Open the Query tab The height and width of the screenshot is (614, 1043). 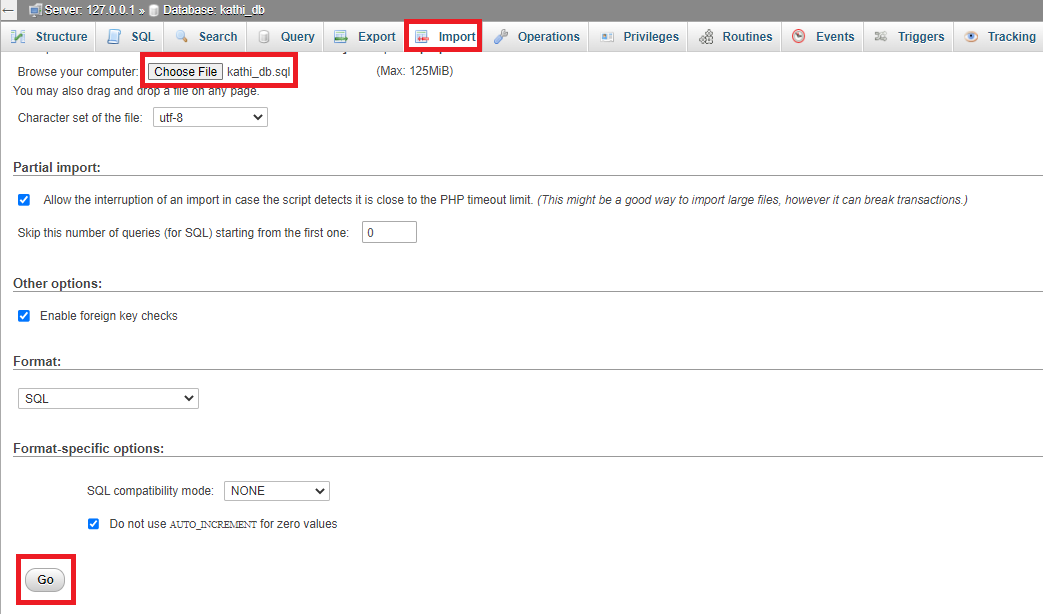[x=286, y=37]
